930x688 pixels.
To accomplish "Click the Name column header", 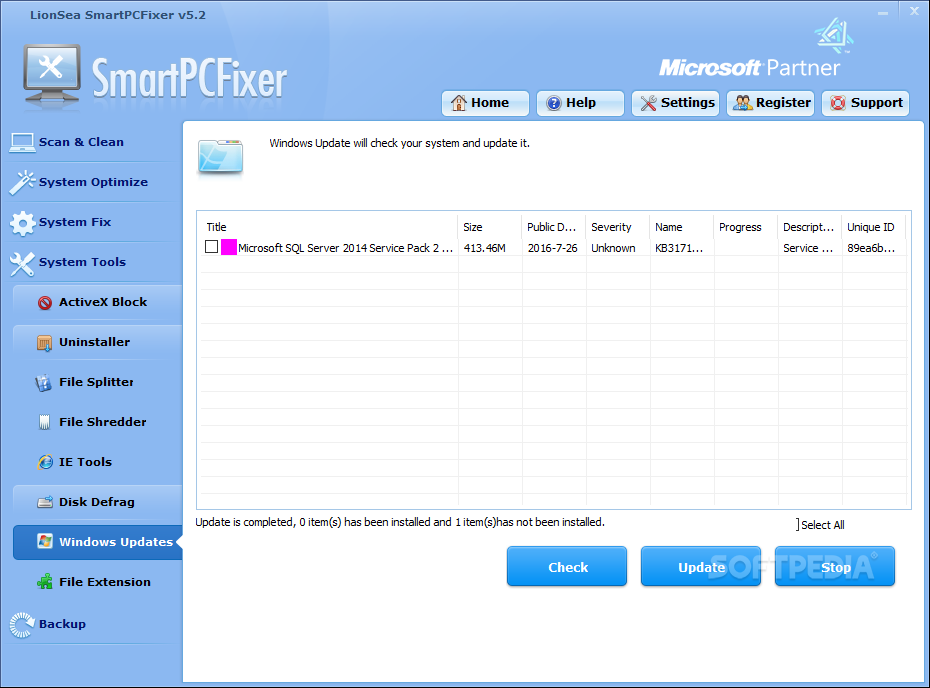I will point(682,227).
